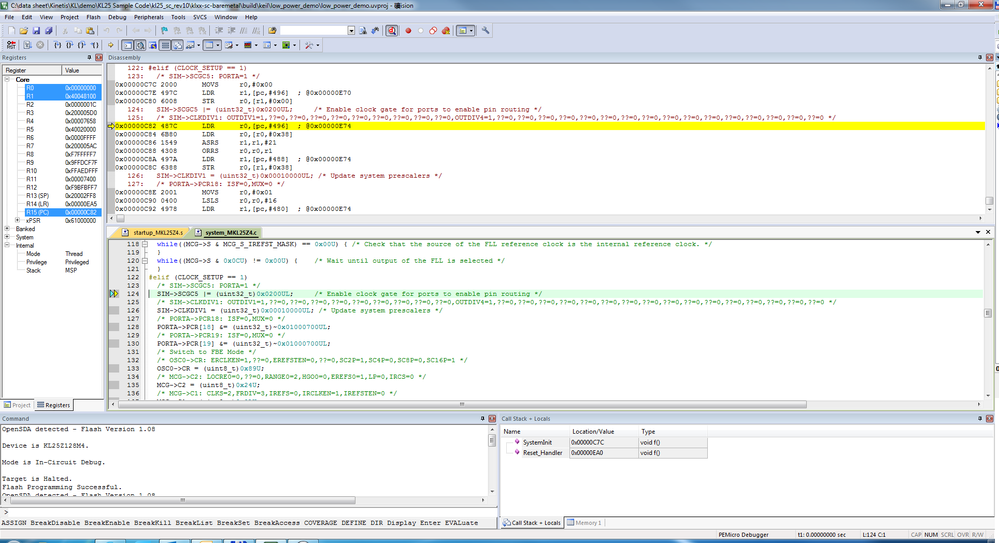999x543 pixels.
Task: Click the Save file toolbar icon
Action: point(35,31)
